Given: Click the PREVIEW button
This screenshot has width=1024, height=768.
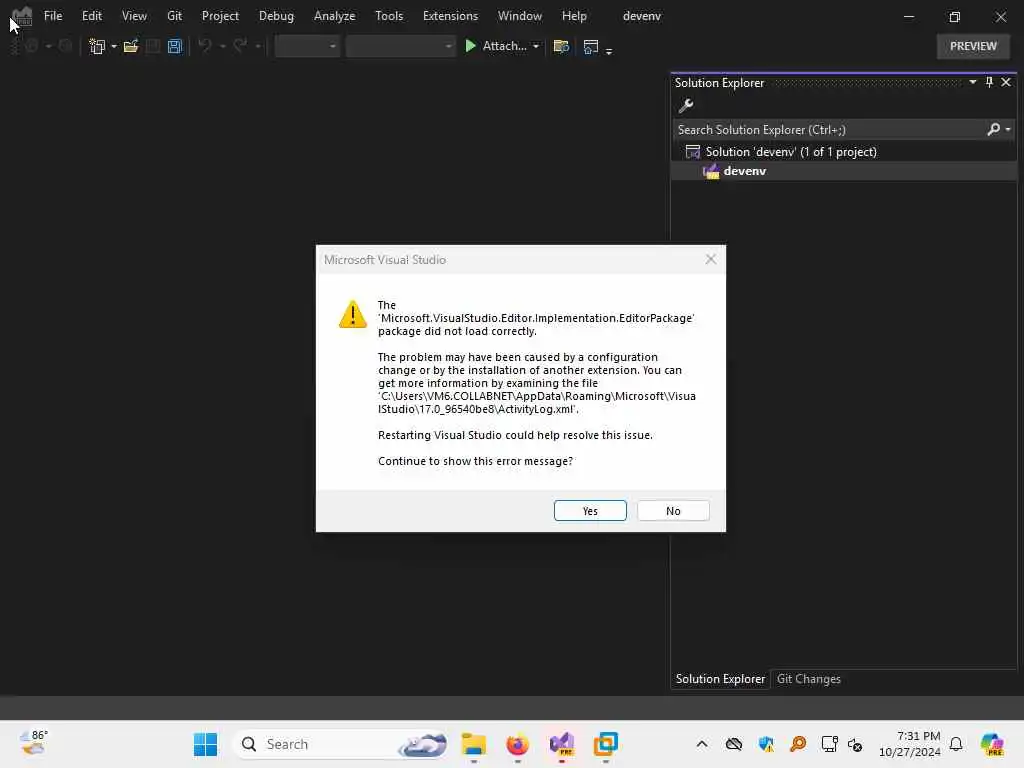Looking at the screenshot, I should click(x=973, y=46).
